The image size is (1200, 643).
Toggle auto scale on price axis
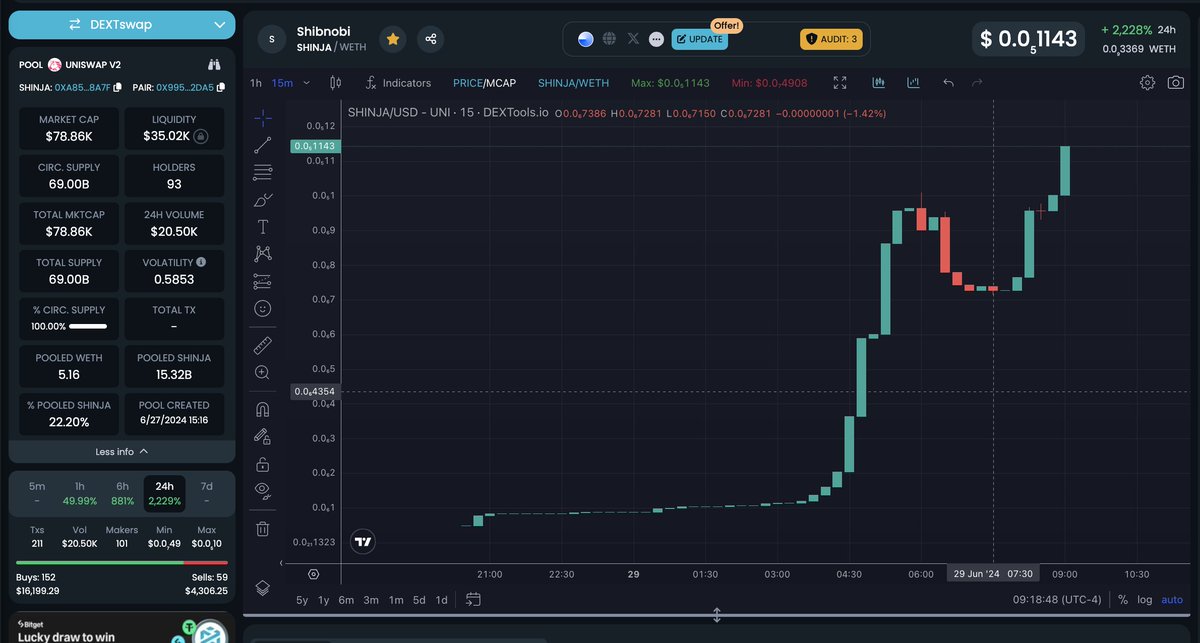1172,600
